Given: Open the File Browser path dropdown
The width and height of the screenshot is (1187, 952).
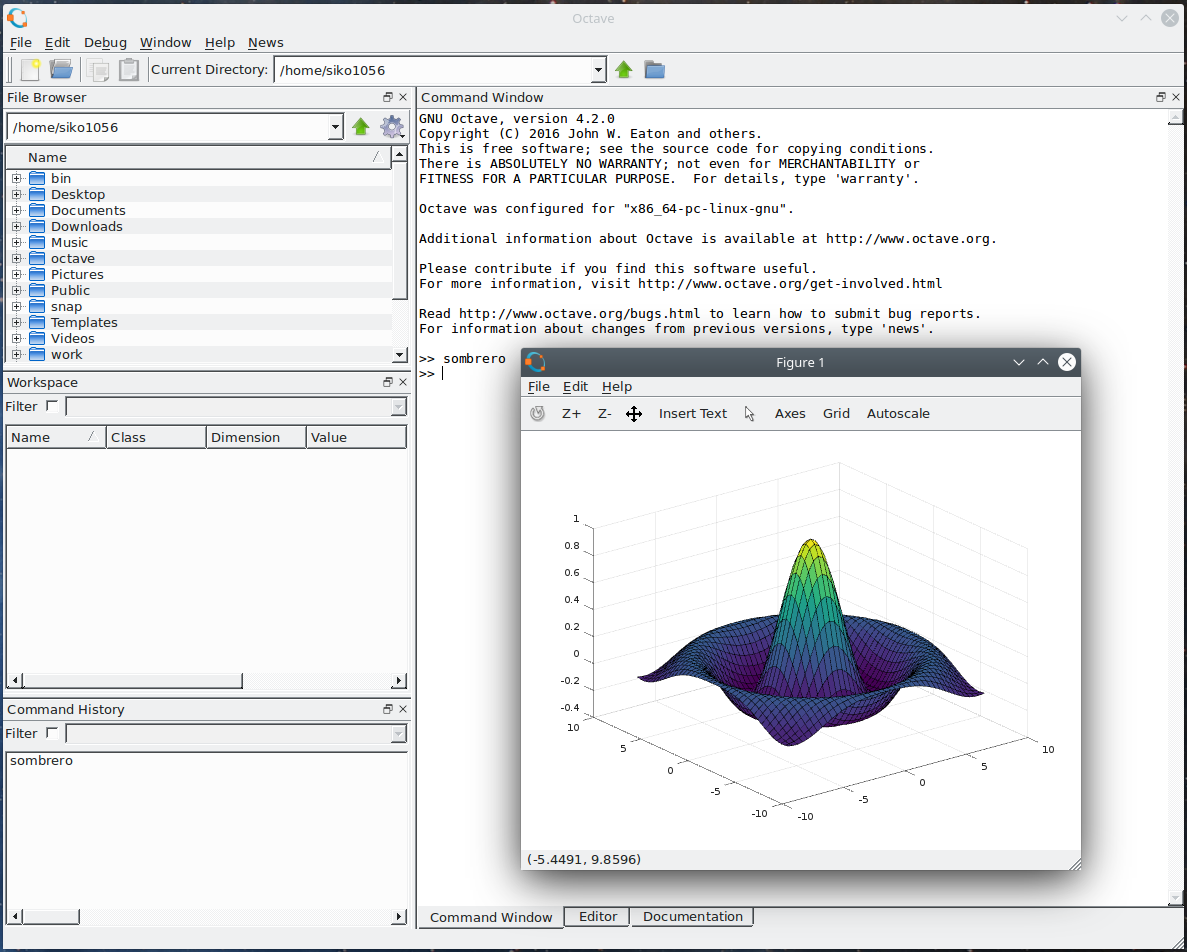Looking at the screenshot, I should coord(335,127).
